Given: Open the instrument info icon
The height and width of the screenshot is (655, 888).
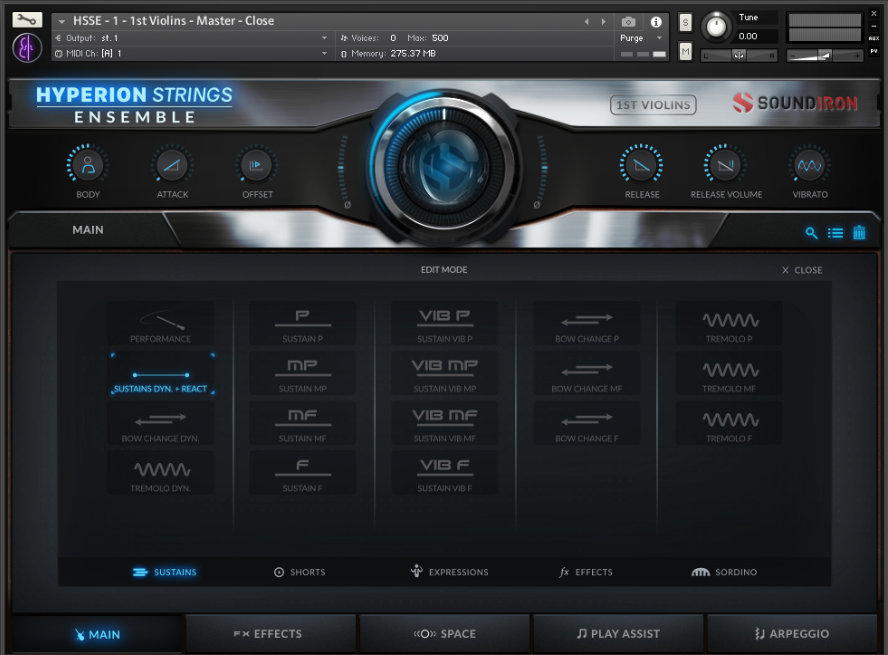Looking at the screenshot, I should pyautogui.click(x=656, y=21).
